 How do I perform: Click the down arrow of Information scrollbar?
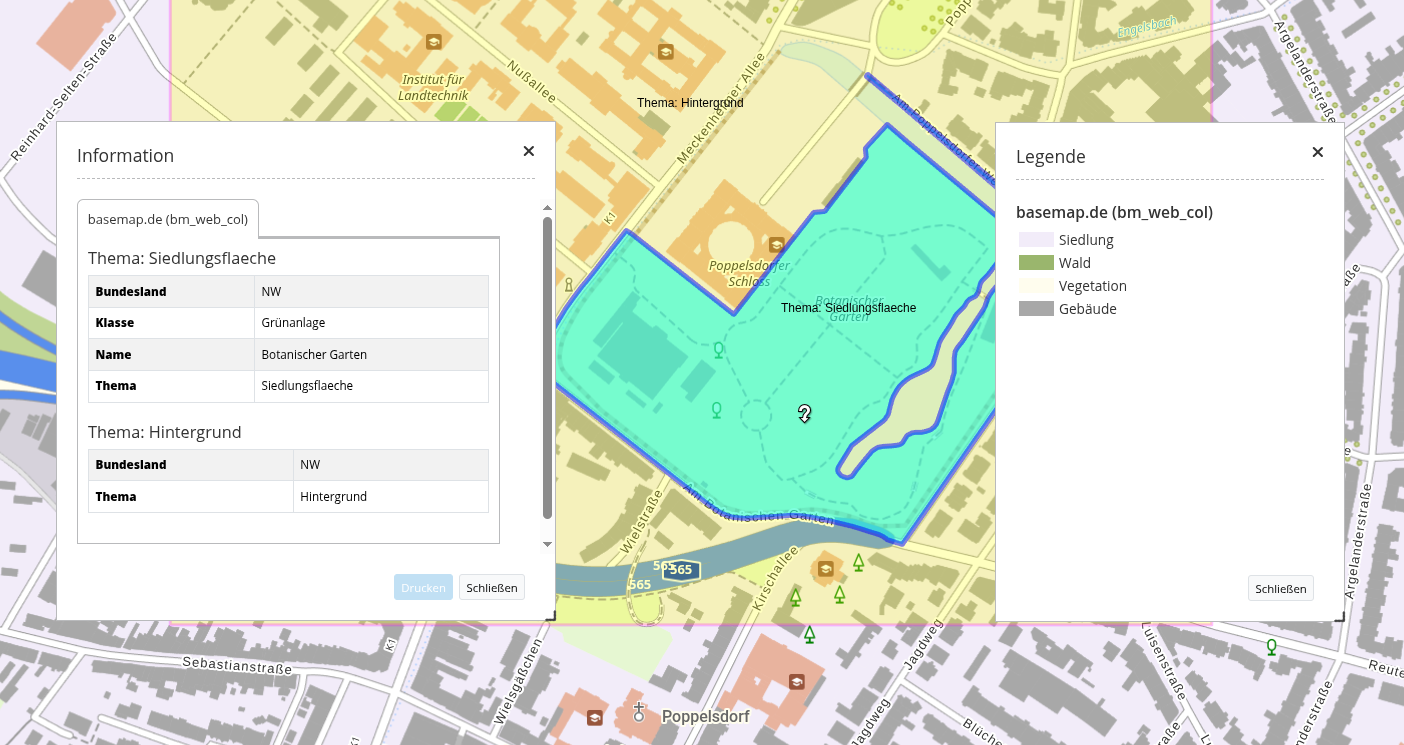tap(547, 544)
